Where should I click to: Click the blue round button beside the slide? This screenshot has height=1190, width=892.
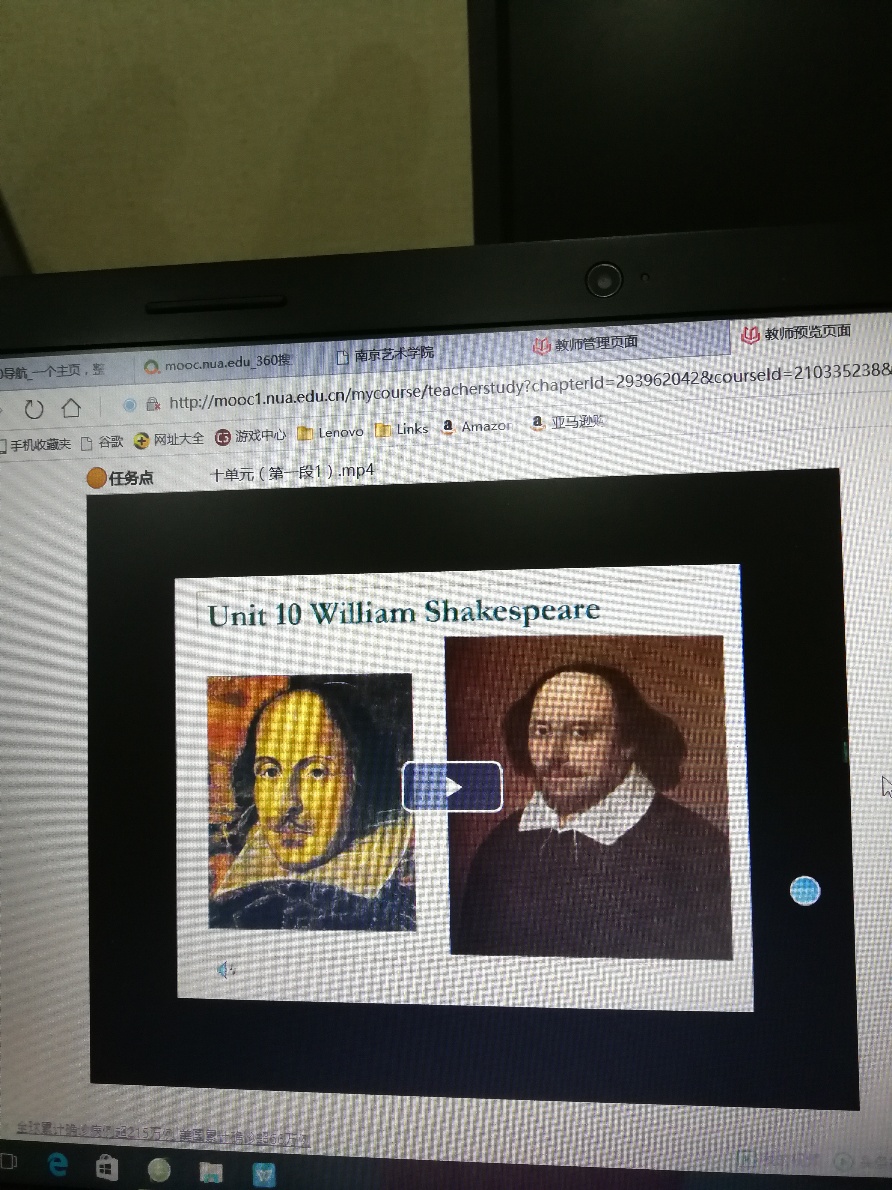(x=805, y=890)
